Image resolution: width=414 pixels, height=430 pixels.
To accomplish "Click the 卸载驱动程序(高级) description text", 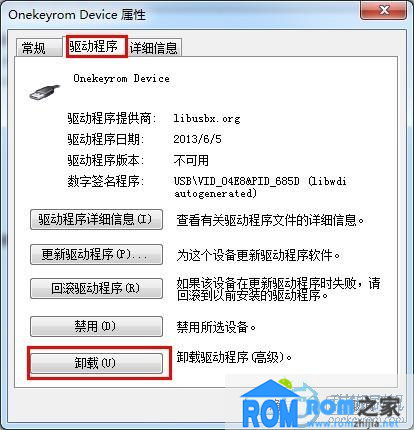I will coord(234,357).
